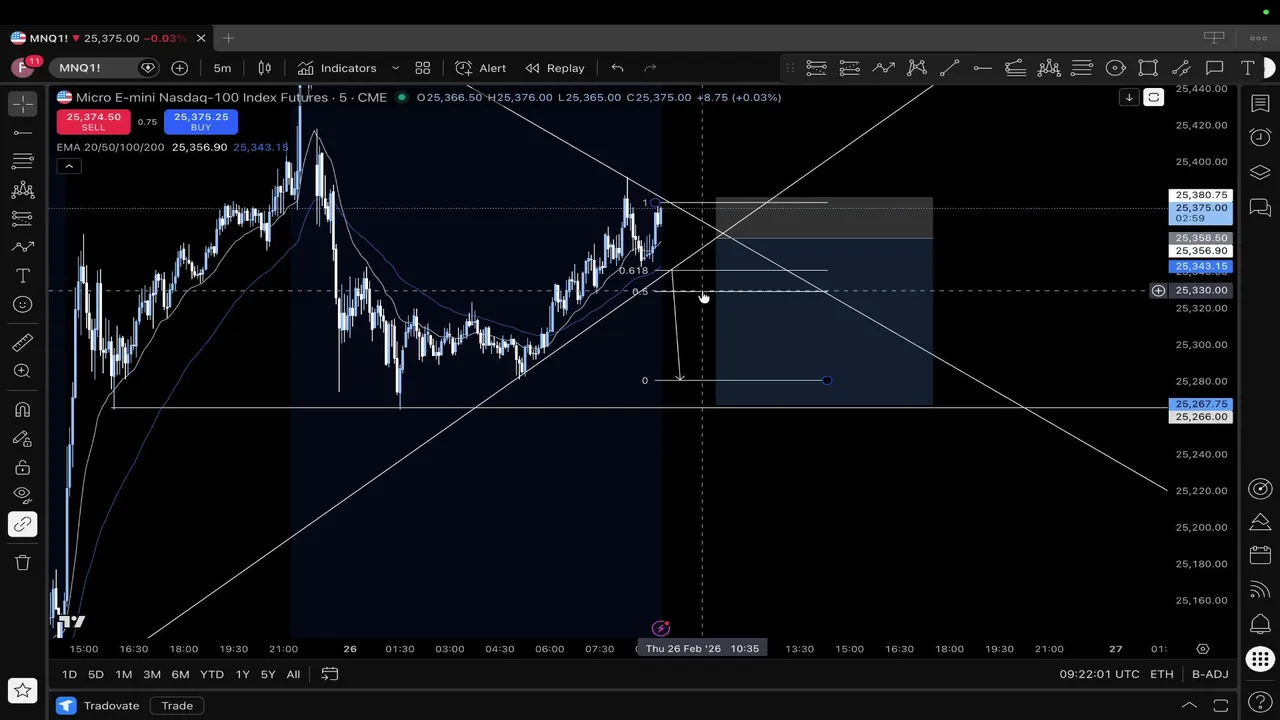
Task: Toggle hide all drawings eye icon
Action: 22,495
